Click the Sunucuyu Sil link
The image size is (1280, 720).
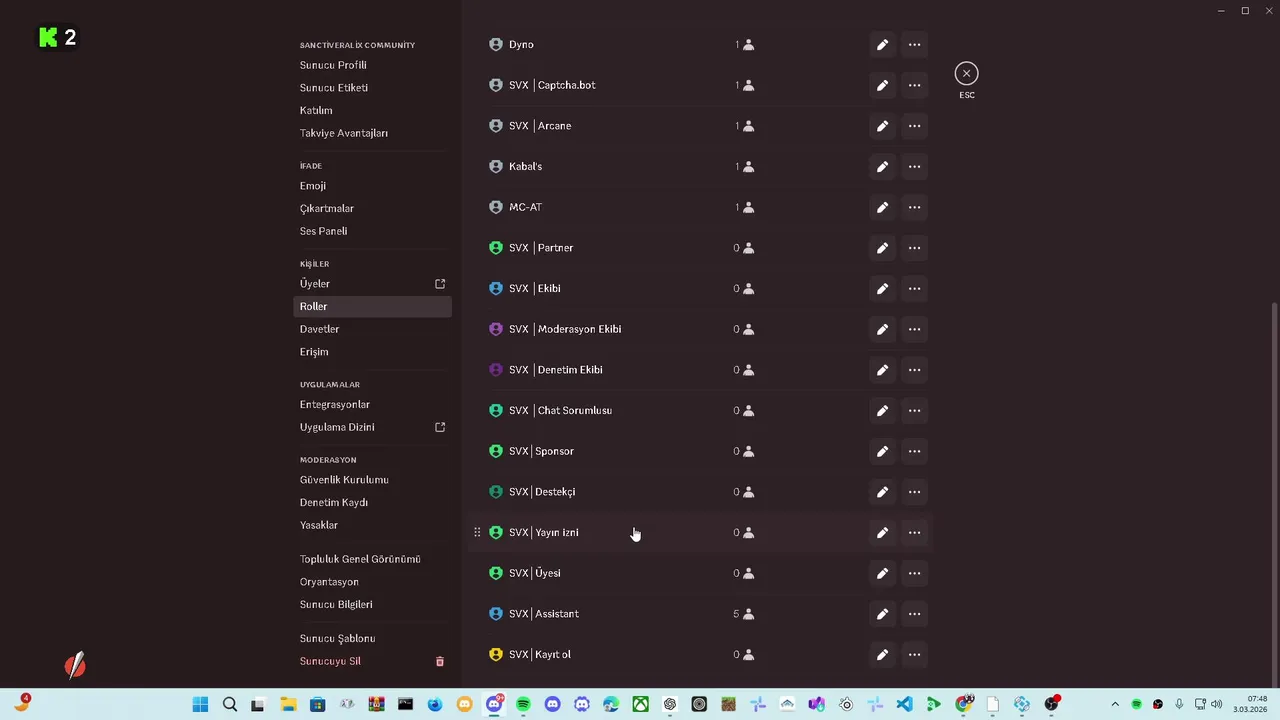pos(330,661)
